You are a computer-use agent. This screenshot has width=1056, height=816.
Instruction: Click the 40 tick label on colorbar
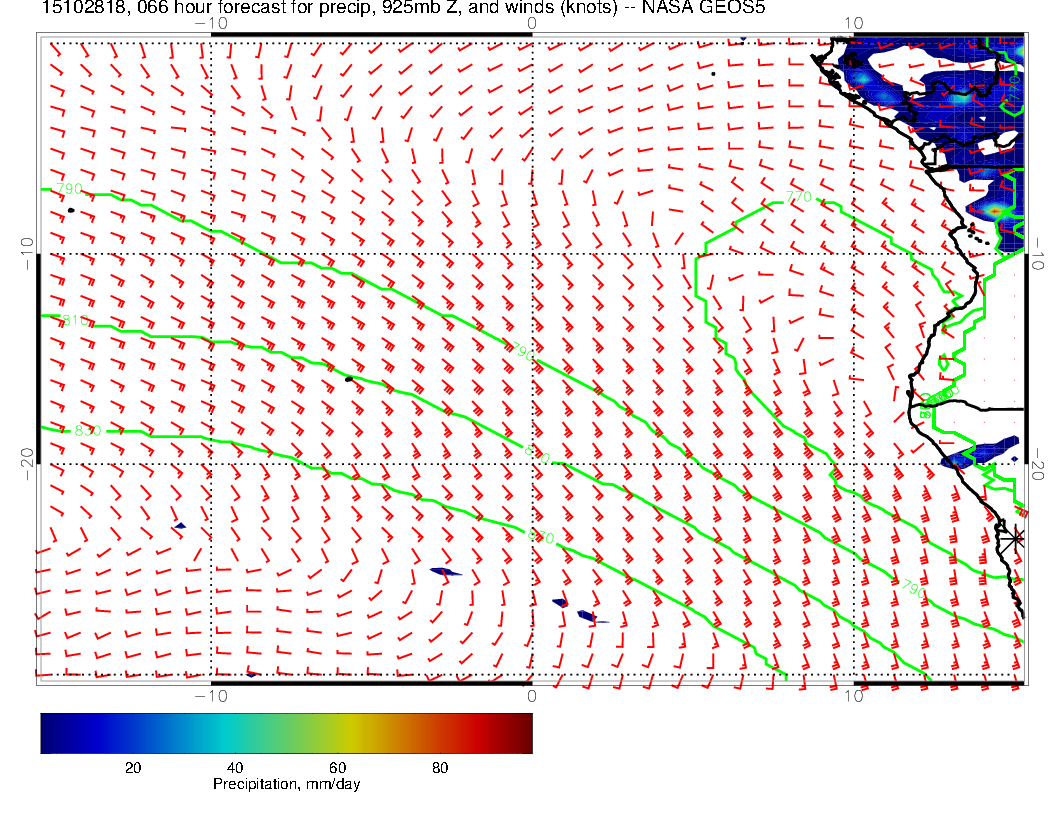click(x=235, y=767)
